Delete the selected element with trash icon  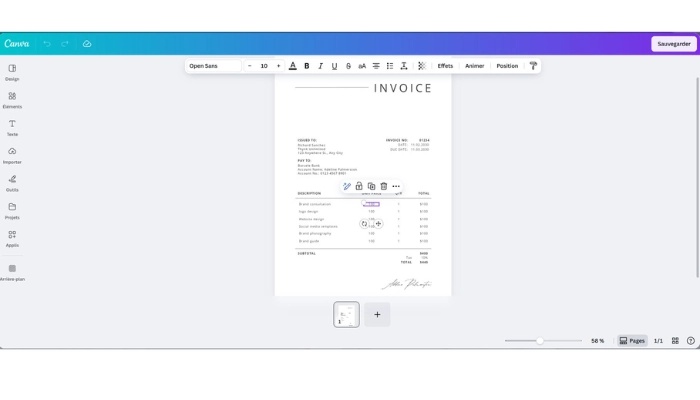point(383,186)
